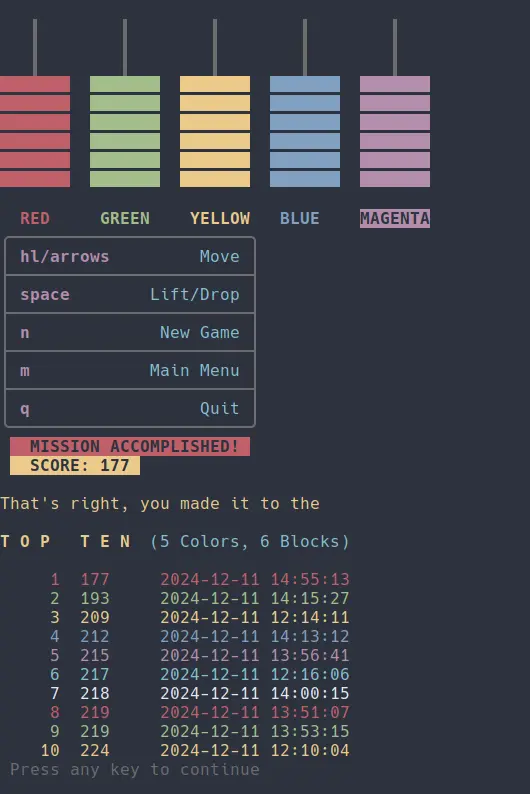Select the magenta block stack
530x794 pixels.
(x=395, y=132)
